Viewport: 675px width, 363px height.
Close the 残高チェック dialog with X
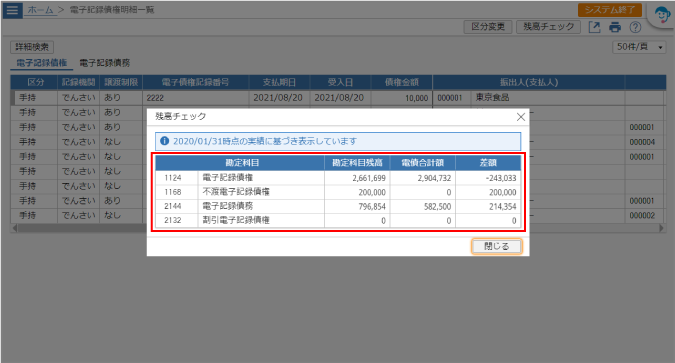(520, 117)
